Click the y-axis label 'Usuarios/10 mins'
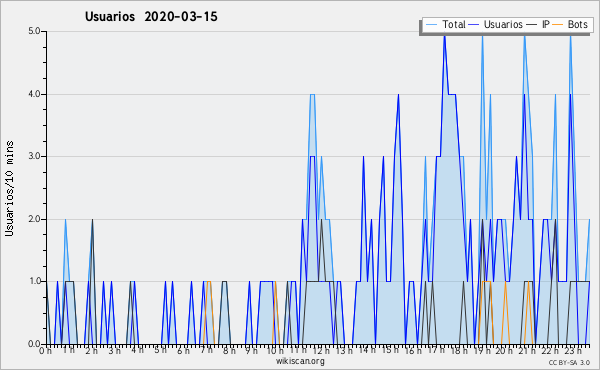 pyautogui.click(x=10, y=189)
